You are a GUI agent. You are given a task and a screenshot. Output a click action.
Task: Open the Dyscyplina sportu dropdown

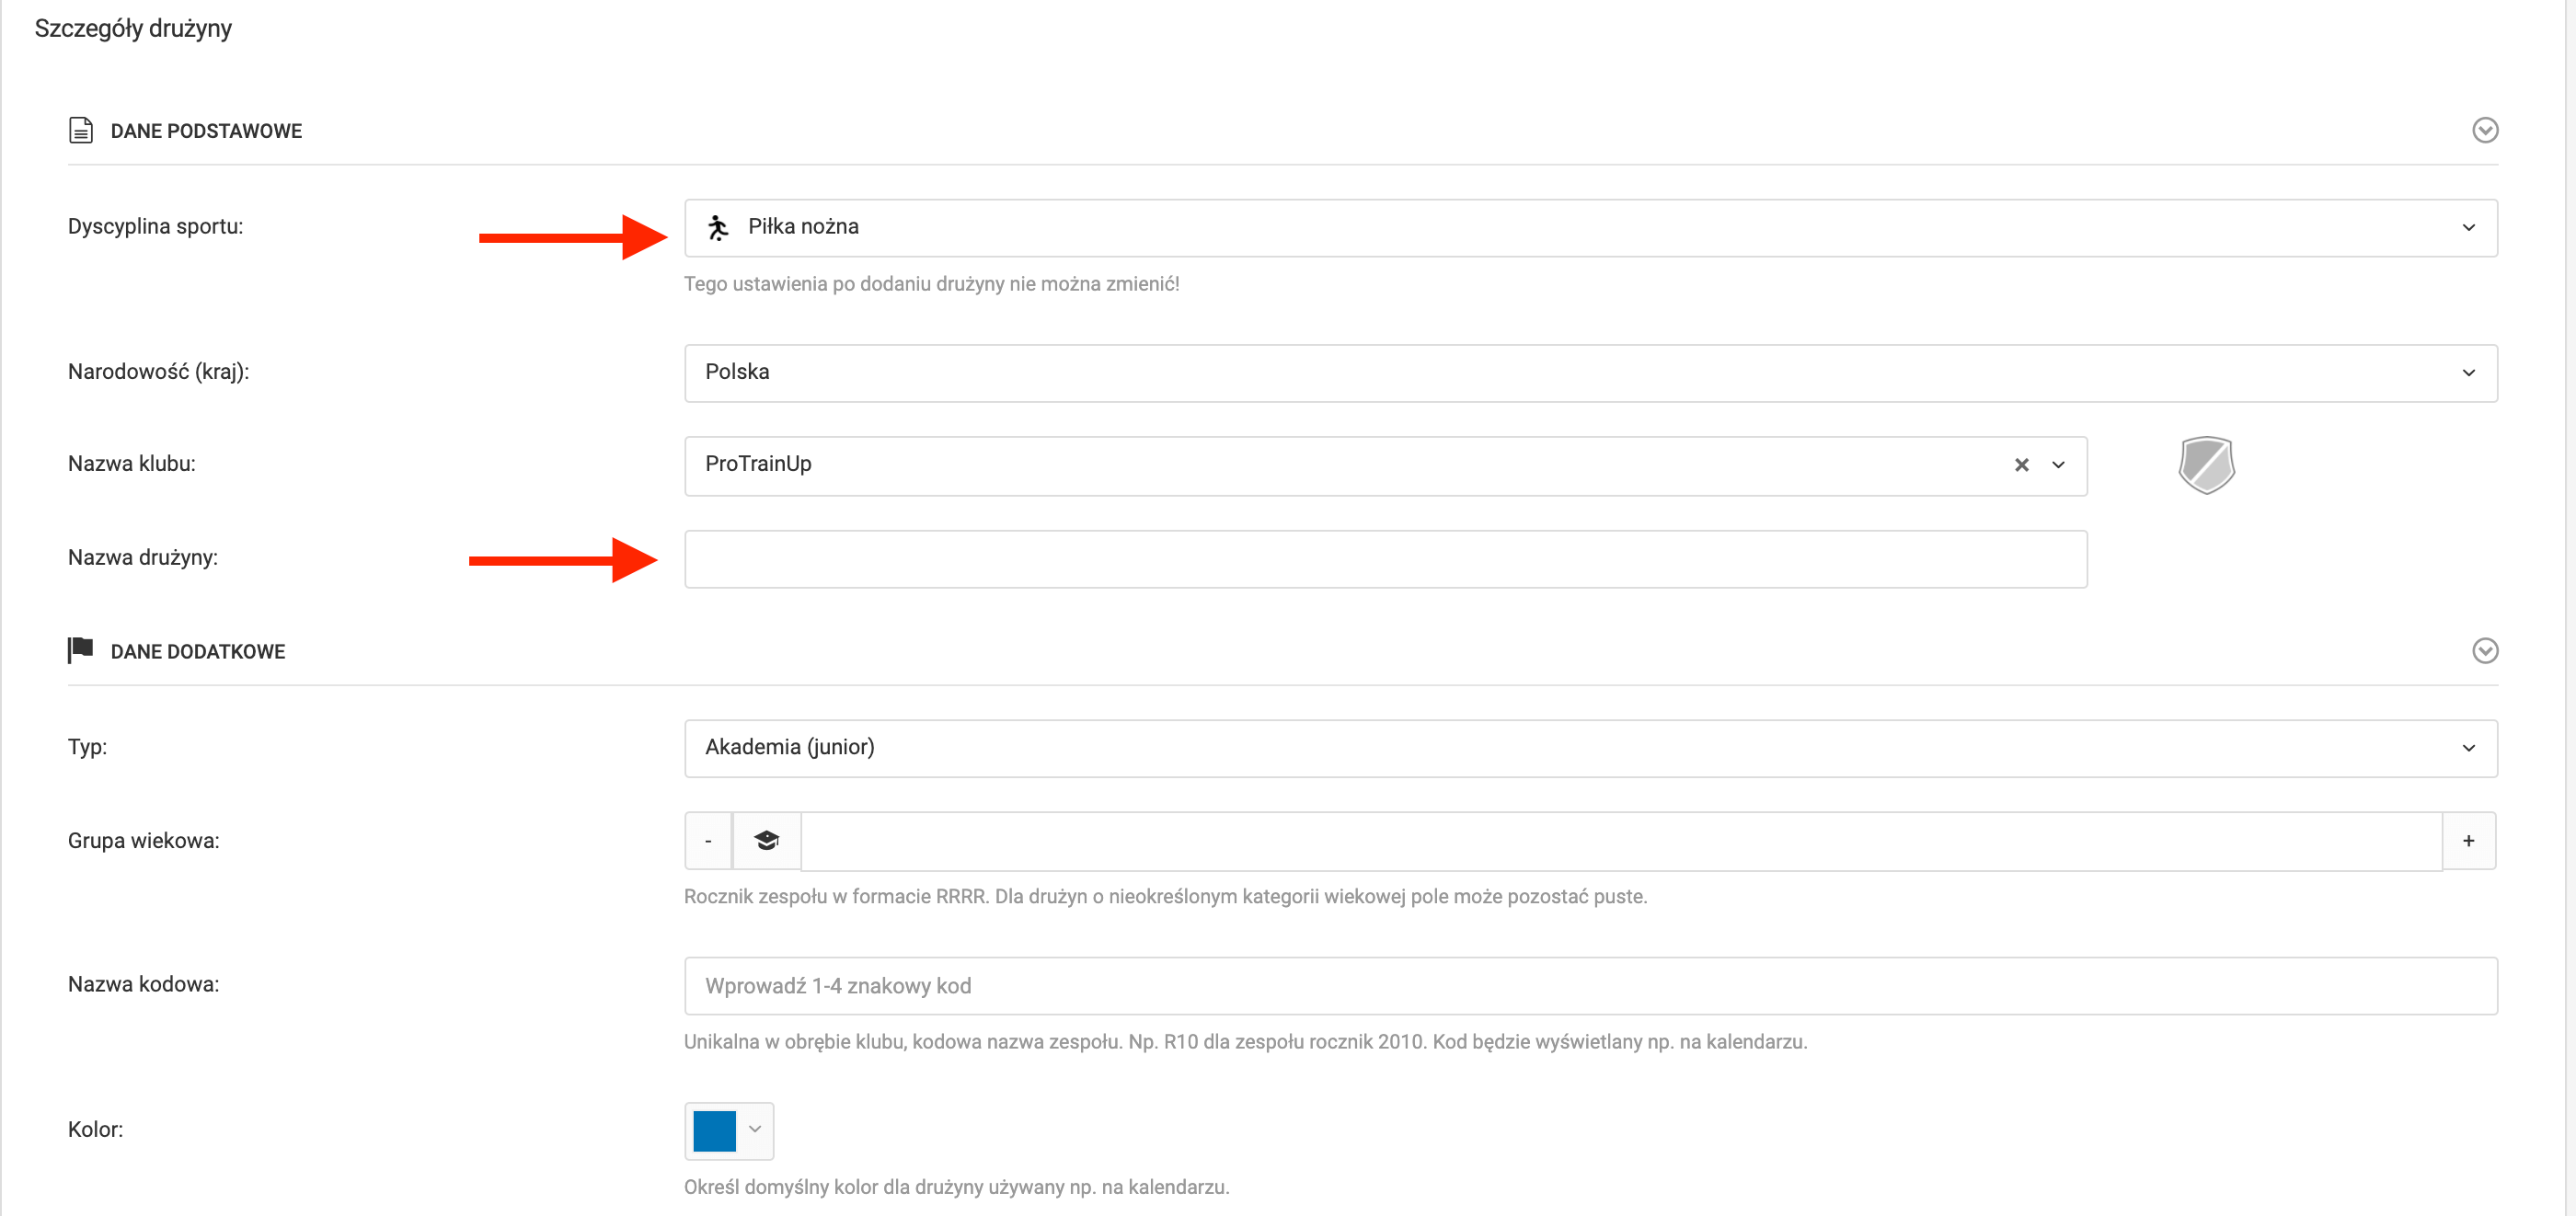coord(1590,228)
